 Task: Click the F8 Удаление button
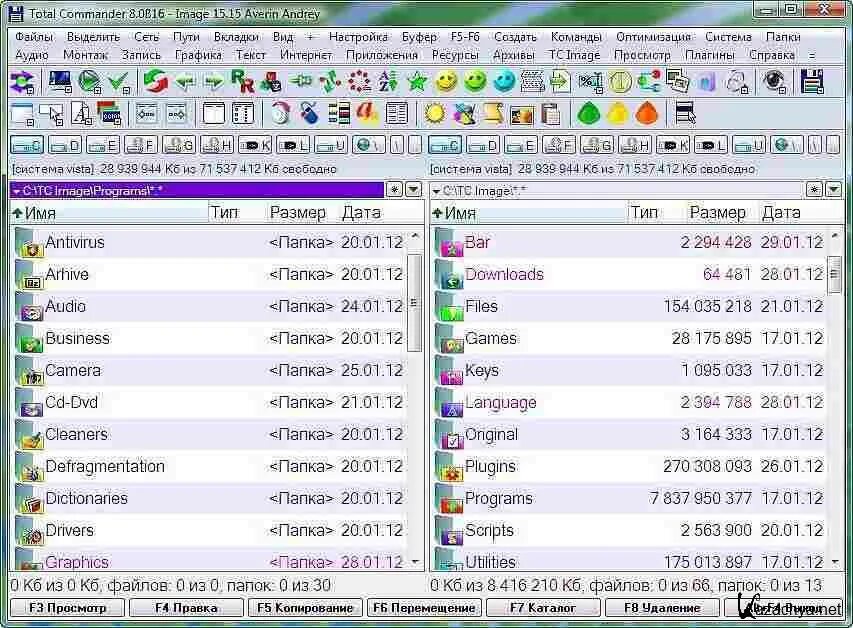[662, 608]
